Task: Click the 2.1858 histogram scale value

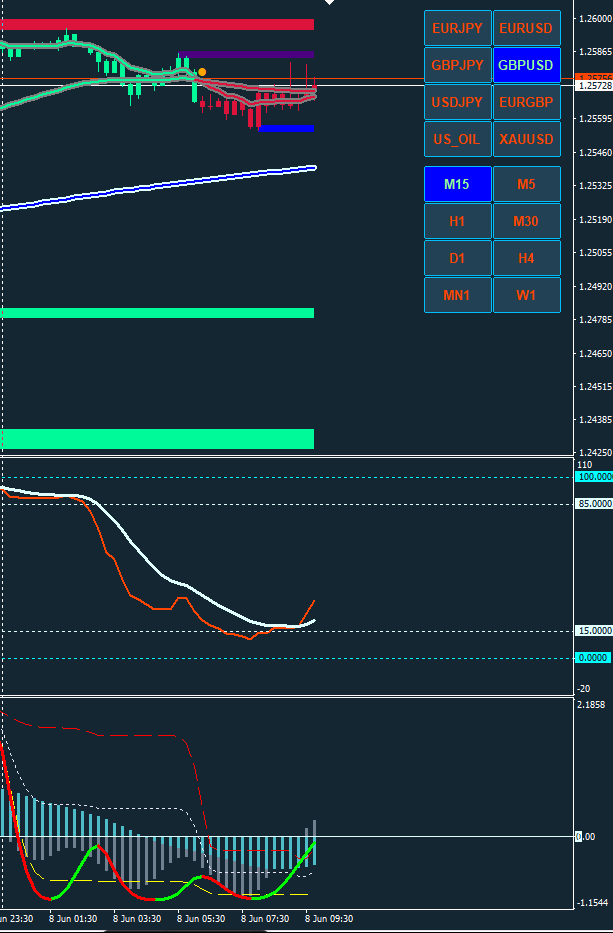Action: point(590,705)
